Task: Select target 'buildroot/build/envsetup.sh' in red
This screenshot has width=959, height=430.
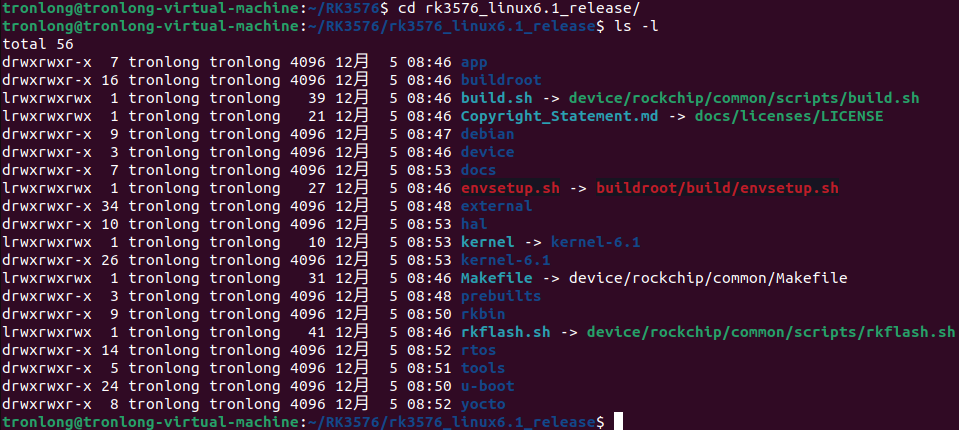Action: tap(717, 188)
